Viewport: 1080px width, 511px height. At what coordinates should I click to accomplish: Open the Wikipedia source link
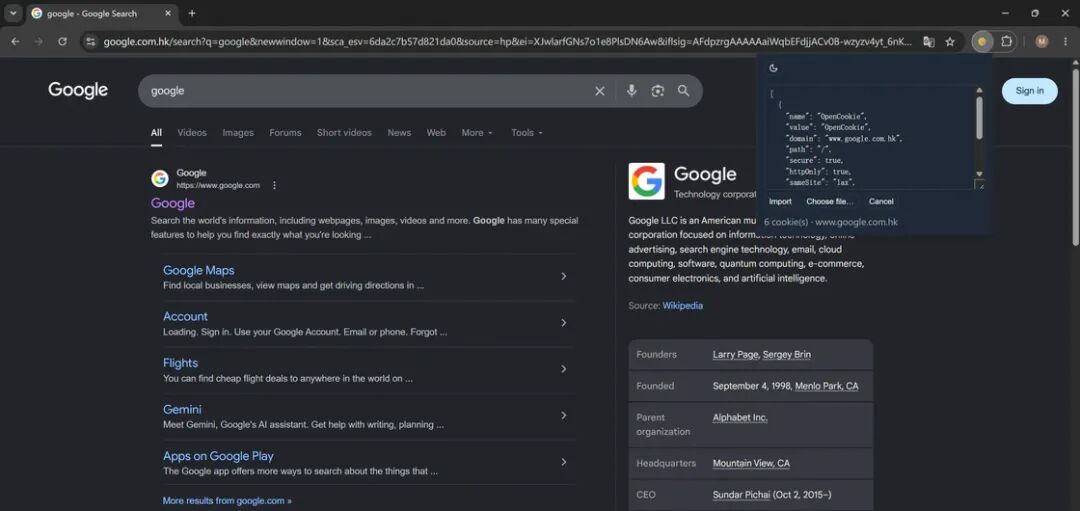(683, 306)
